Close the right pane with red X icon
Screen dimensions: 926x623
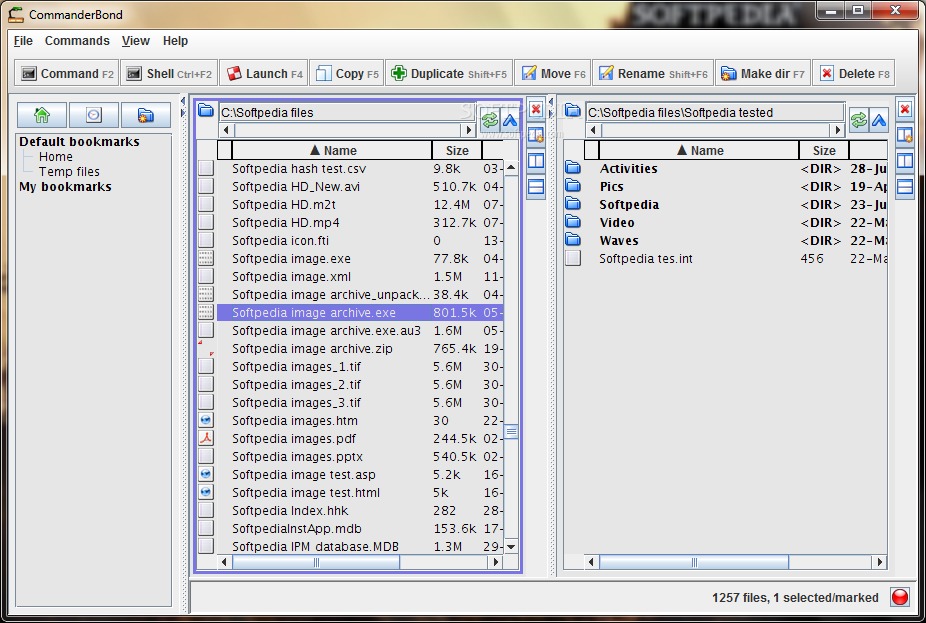click(905, 109)
